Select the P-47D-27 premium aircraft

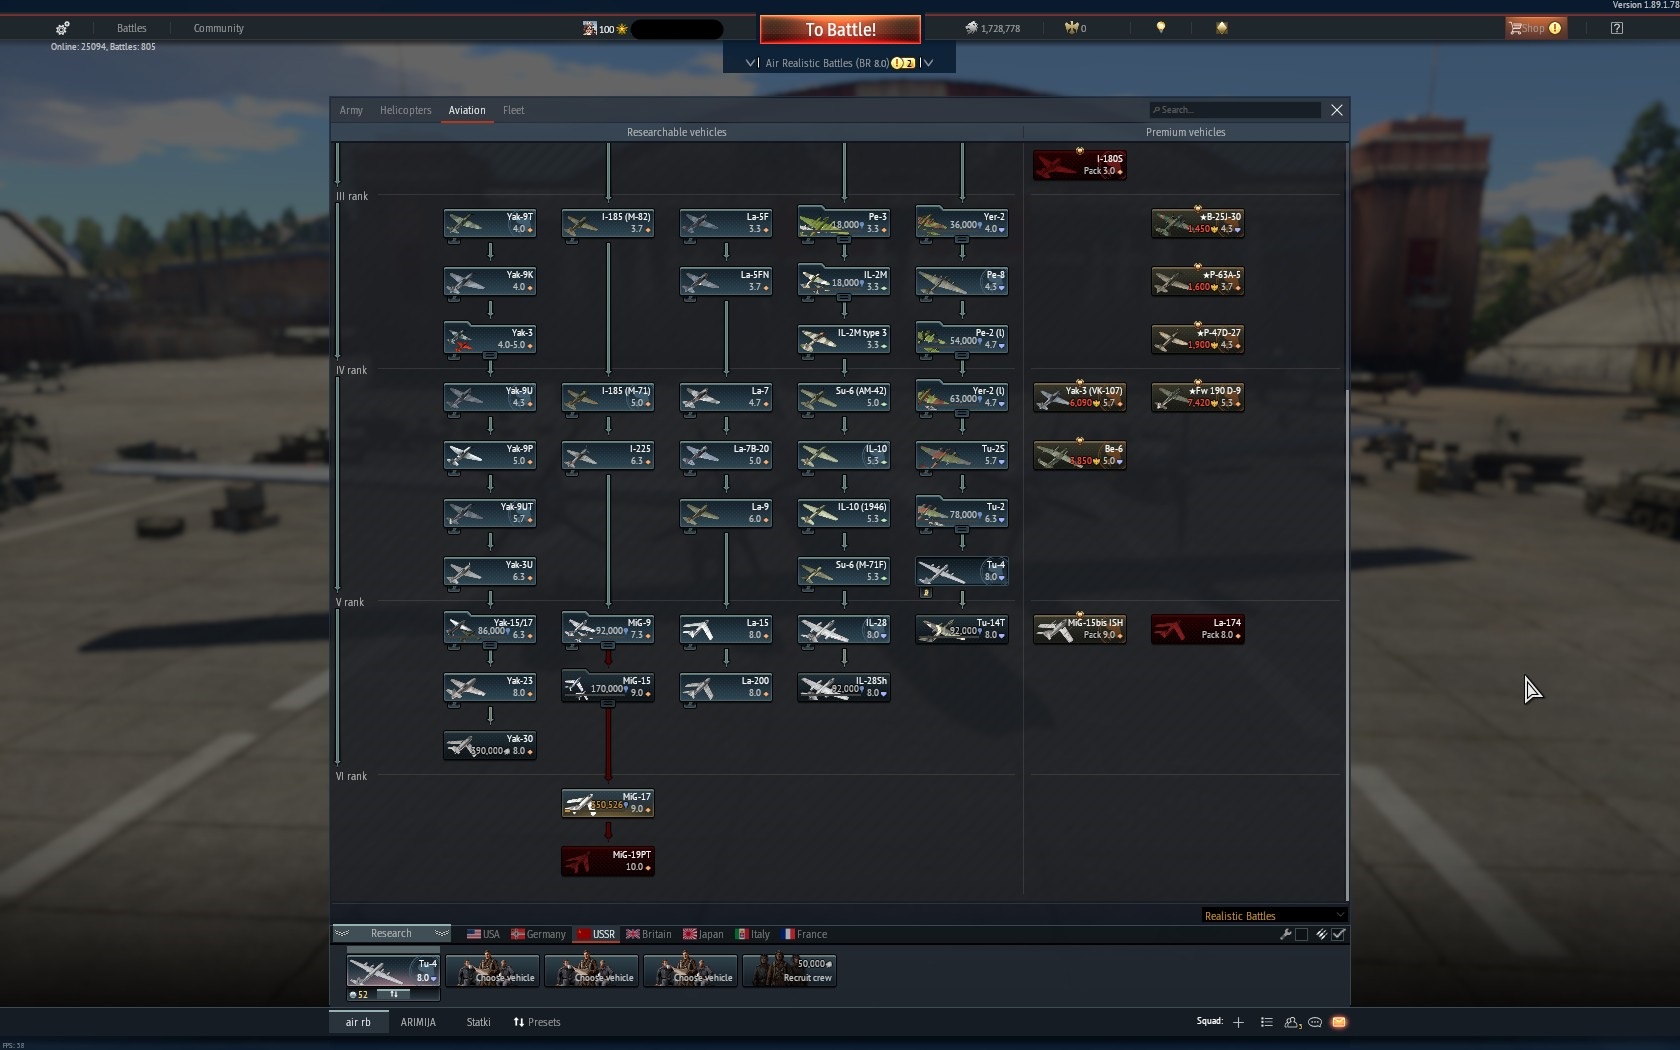[x=1198, y=339]
